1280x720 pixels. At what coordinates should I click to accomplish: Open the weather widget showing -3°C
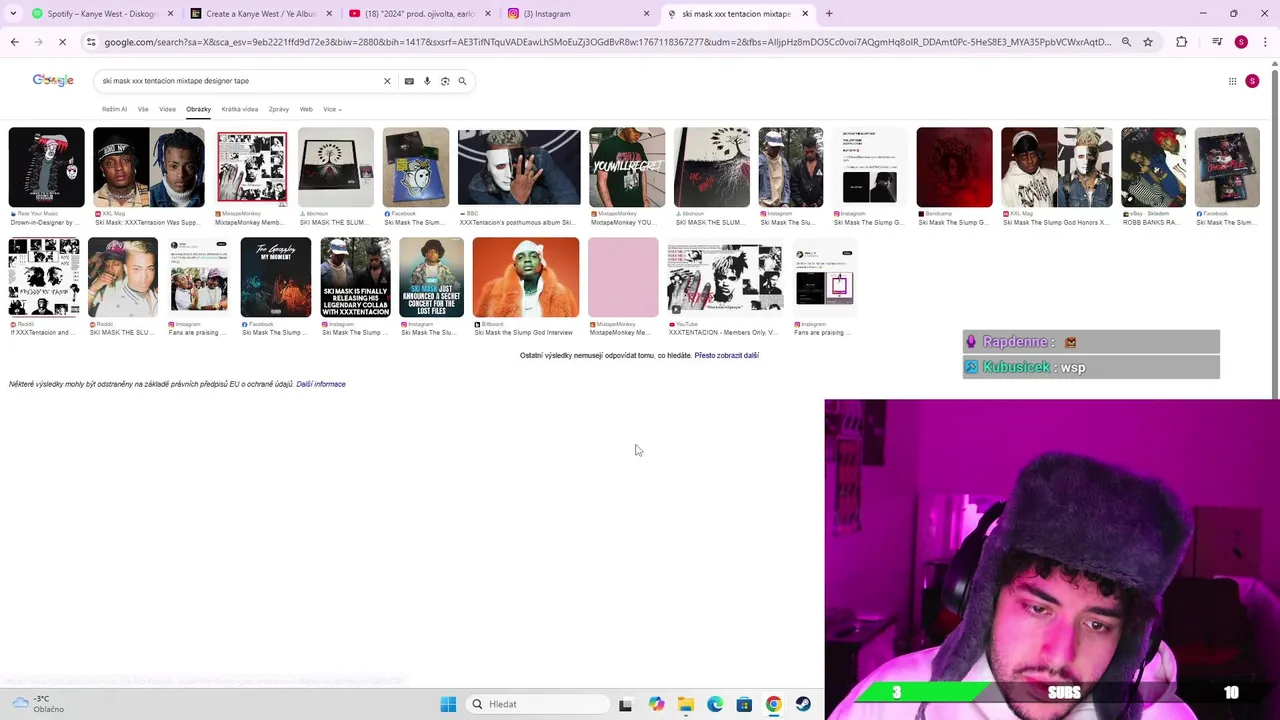click(38, 704)
